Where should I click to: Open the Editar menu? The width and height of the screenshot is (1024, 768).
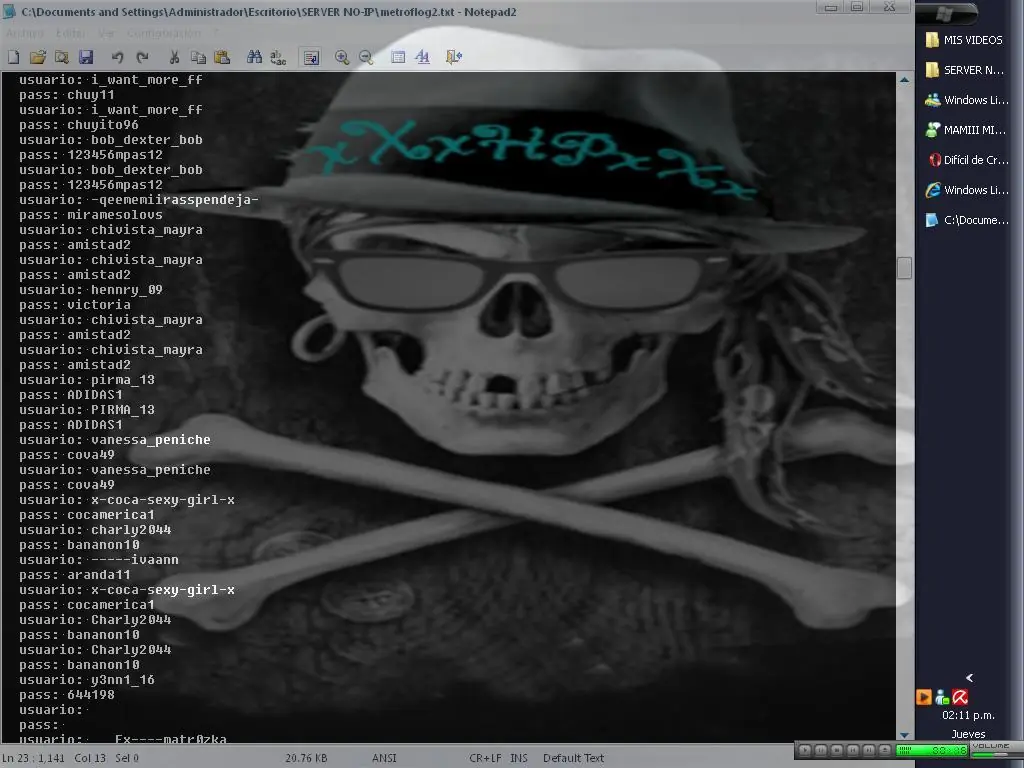pyautogui.click(x=70, y=33)
